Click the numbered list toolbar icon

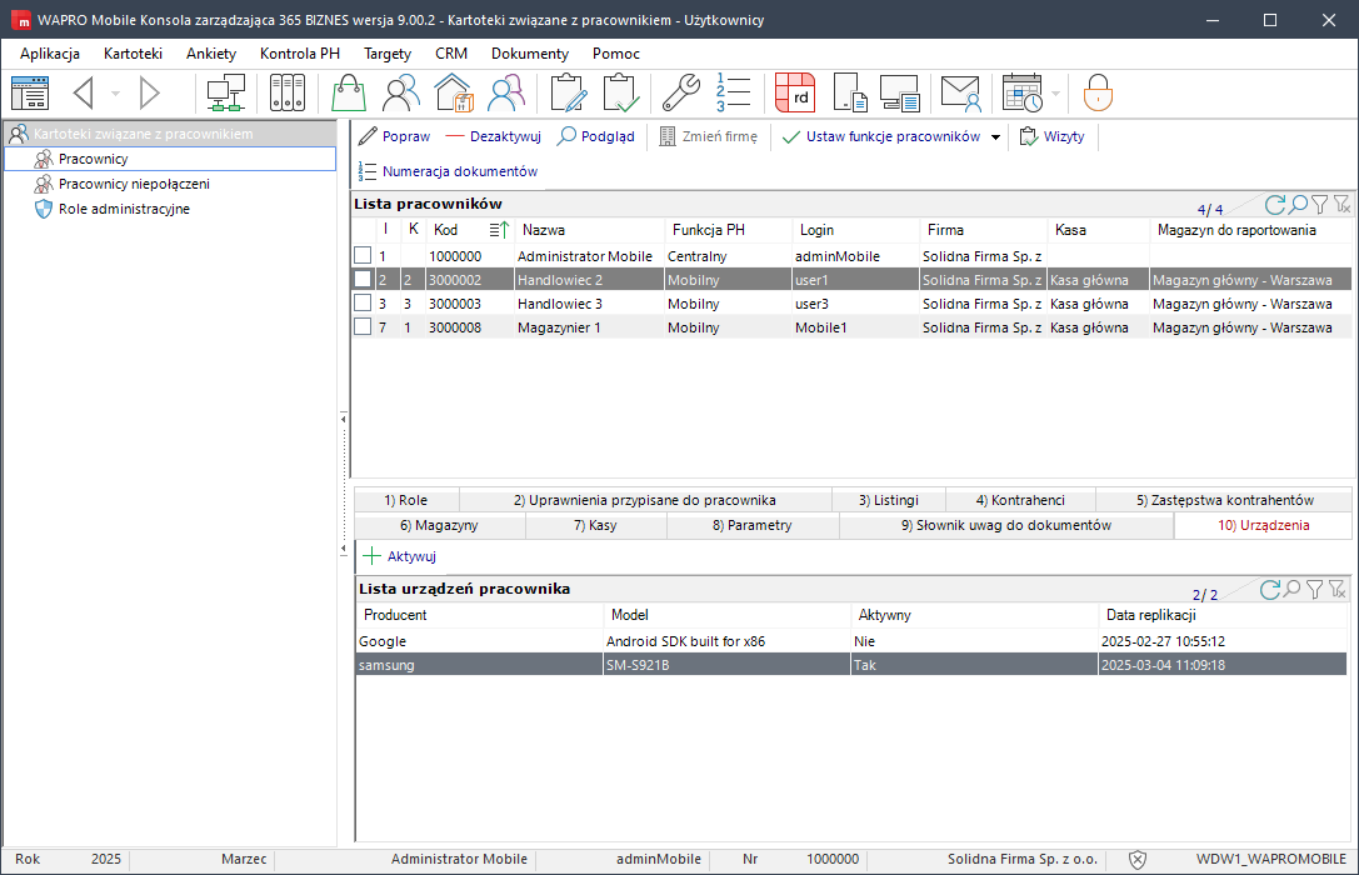coord(733,93)
